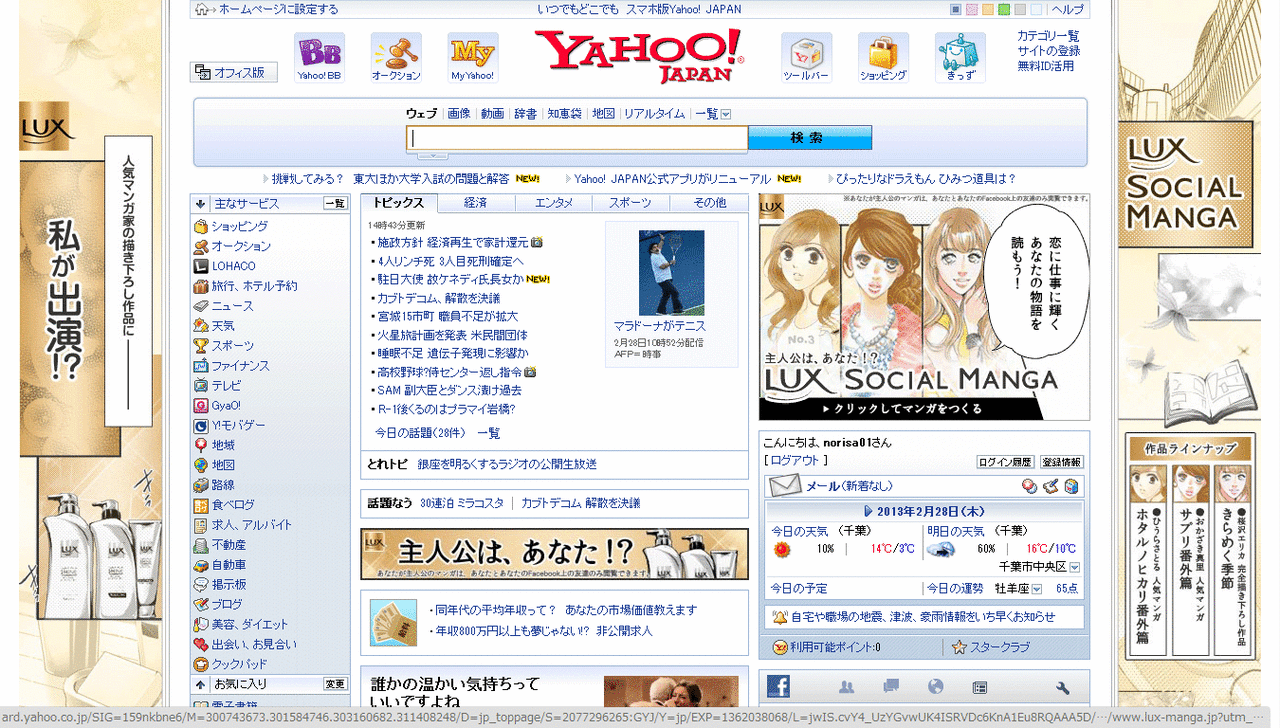
Task: Open 不動産 in the services sidebar
Action: [229, 545]
